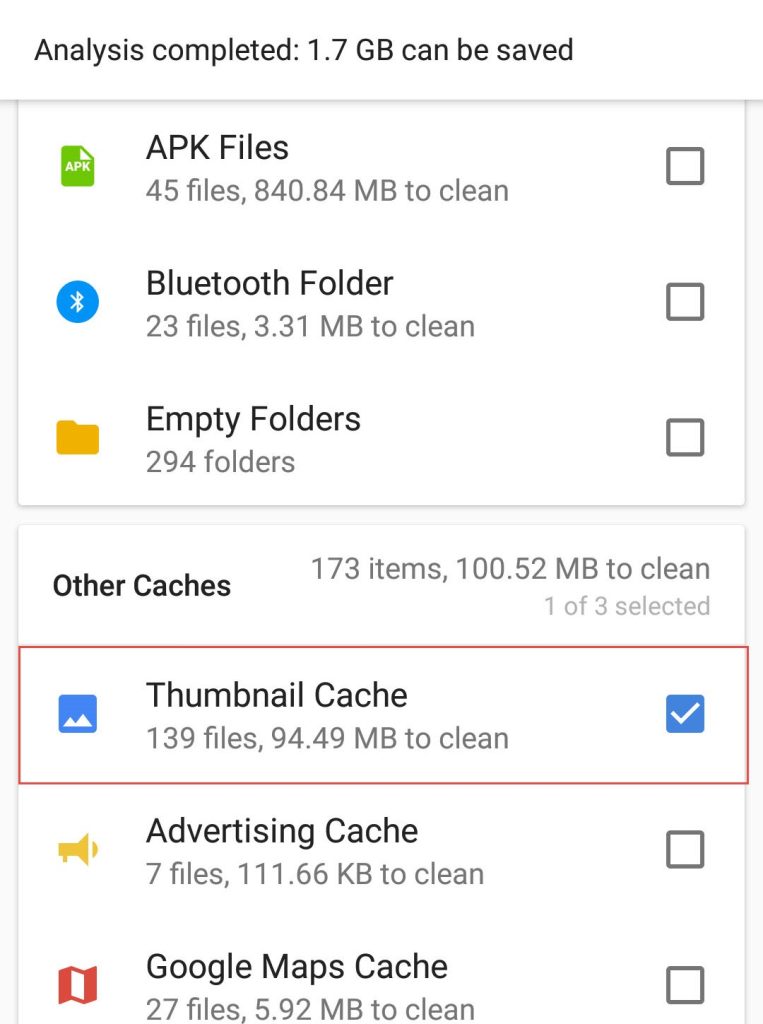Uncheck the Thumbnail Cache checkbox
This screenshot has height=1024, width=763.
[x=685, y=713]
